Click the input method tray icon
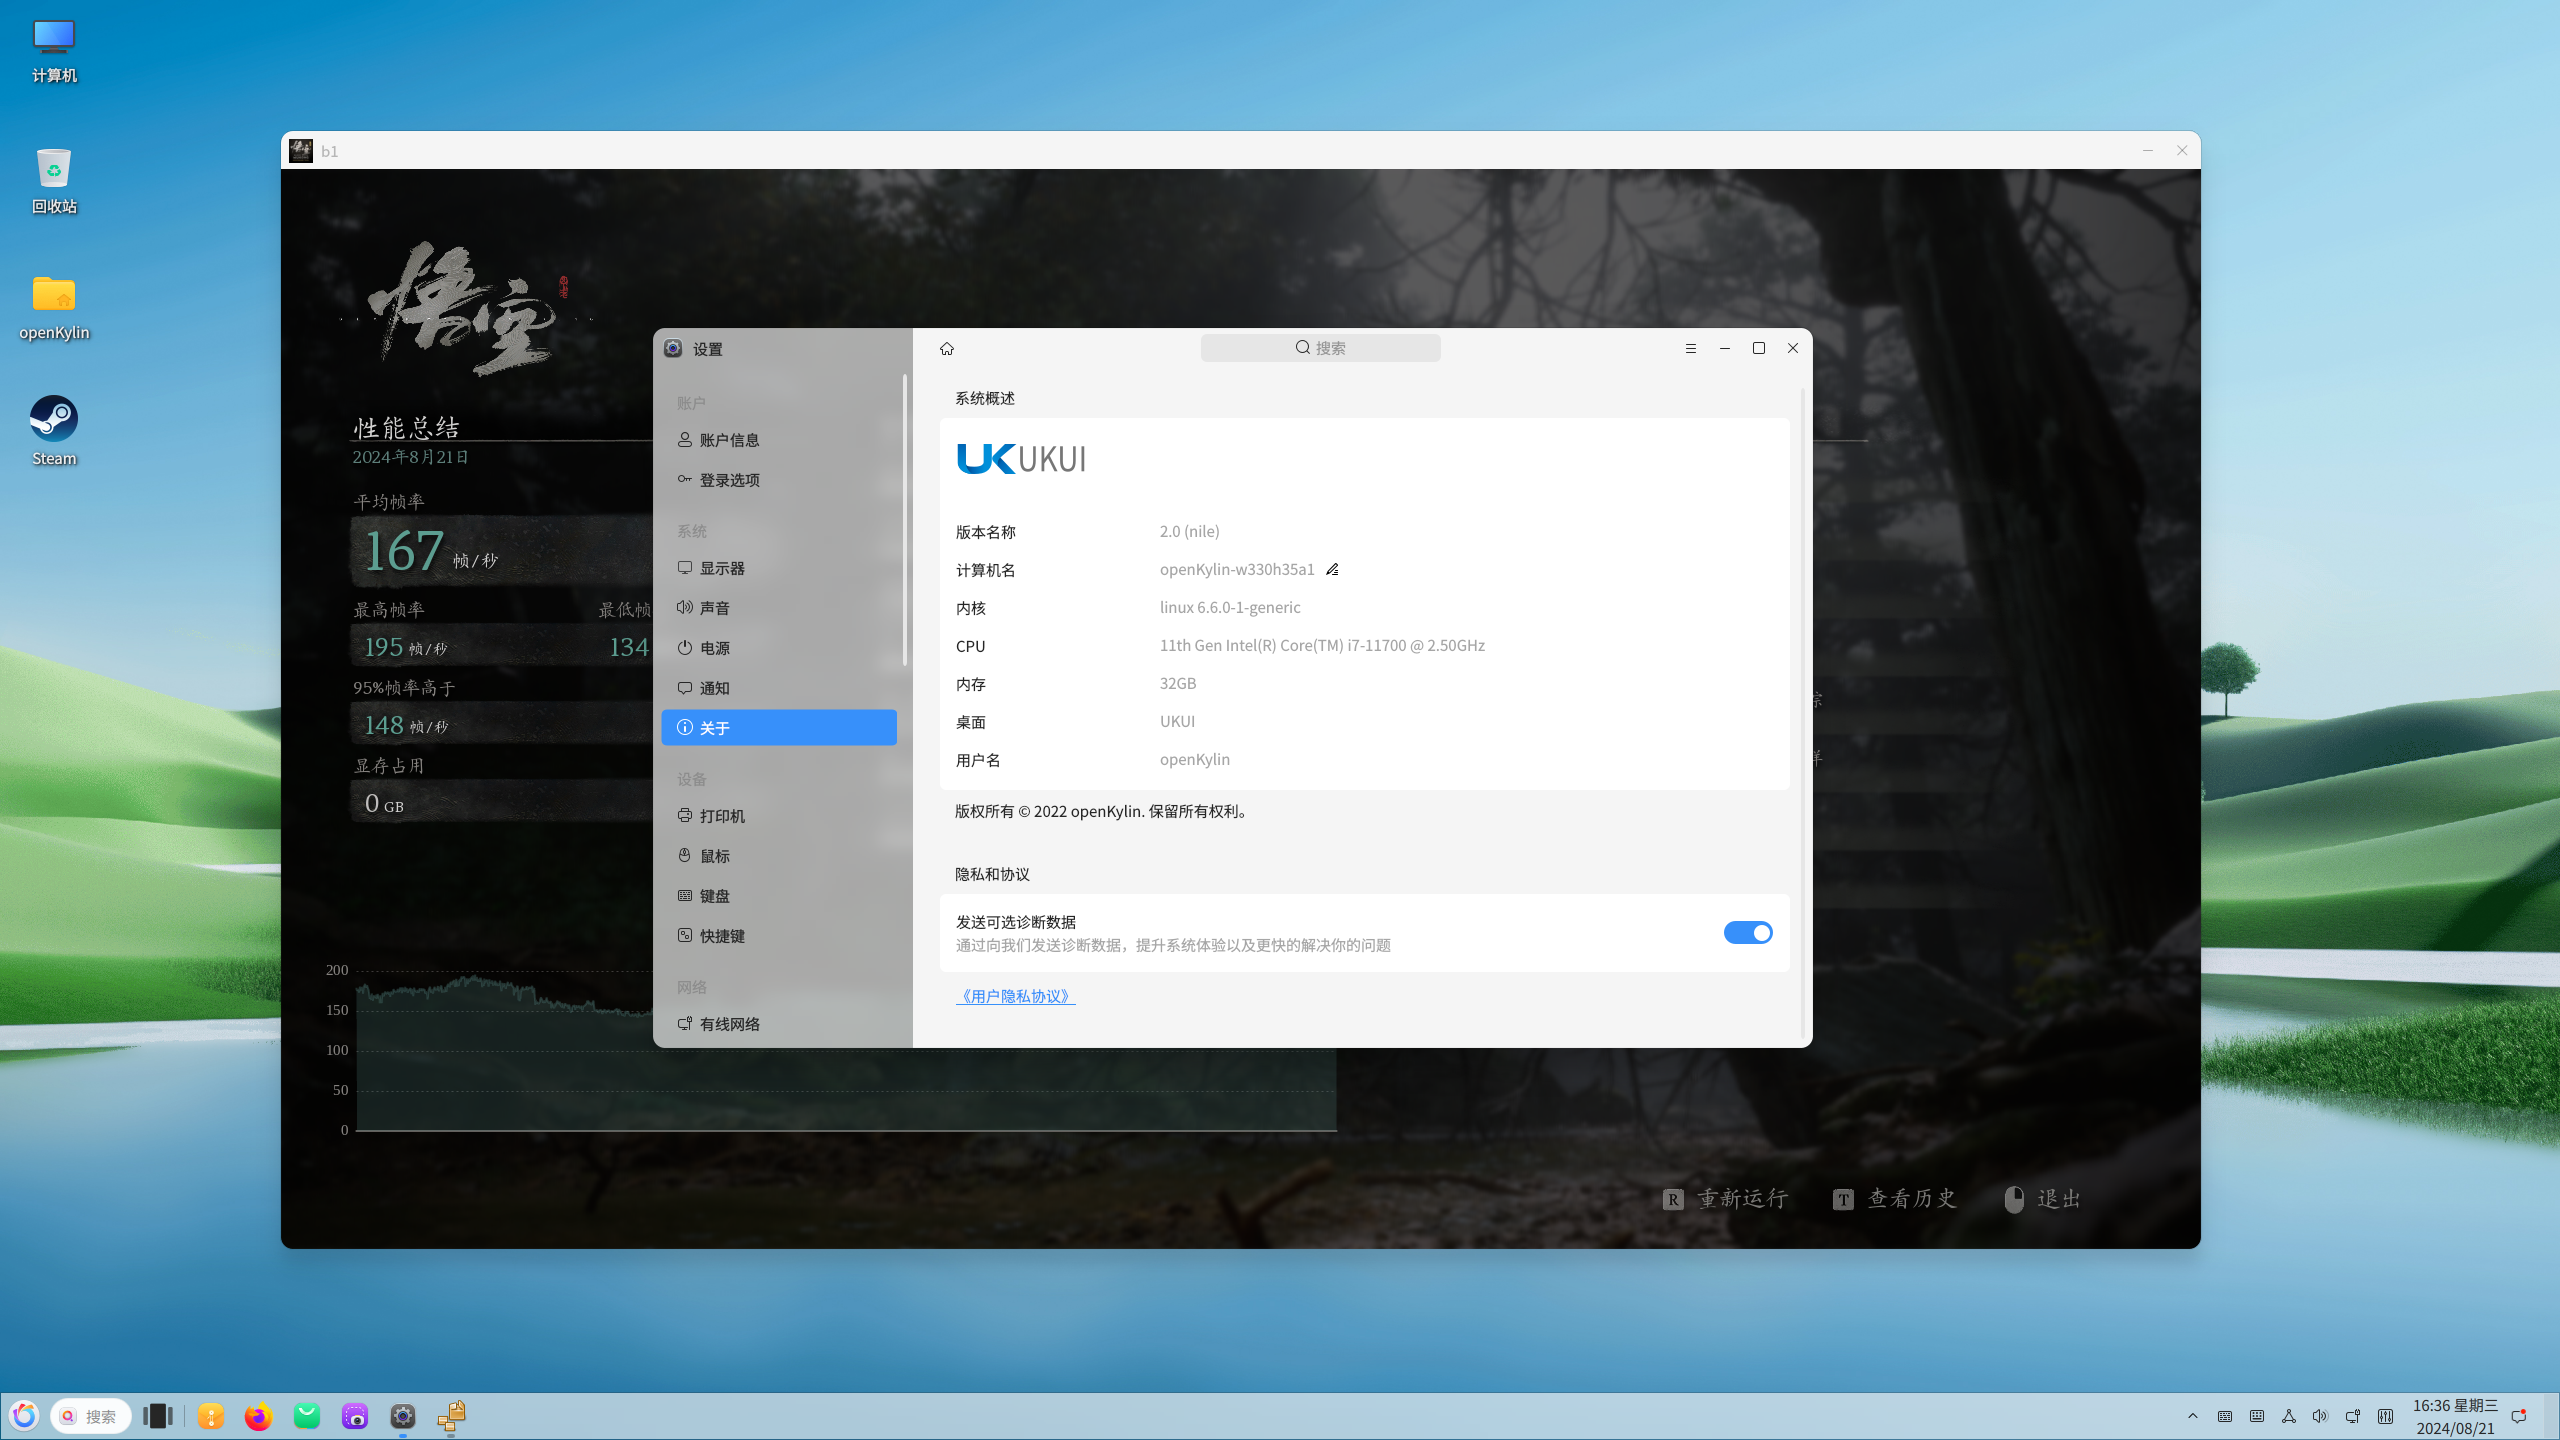 tap(2257, 1416)
